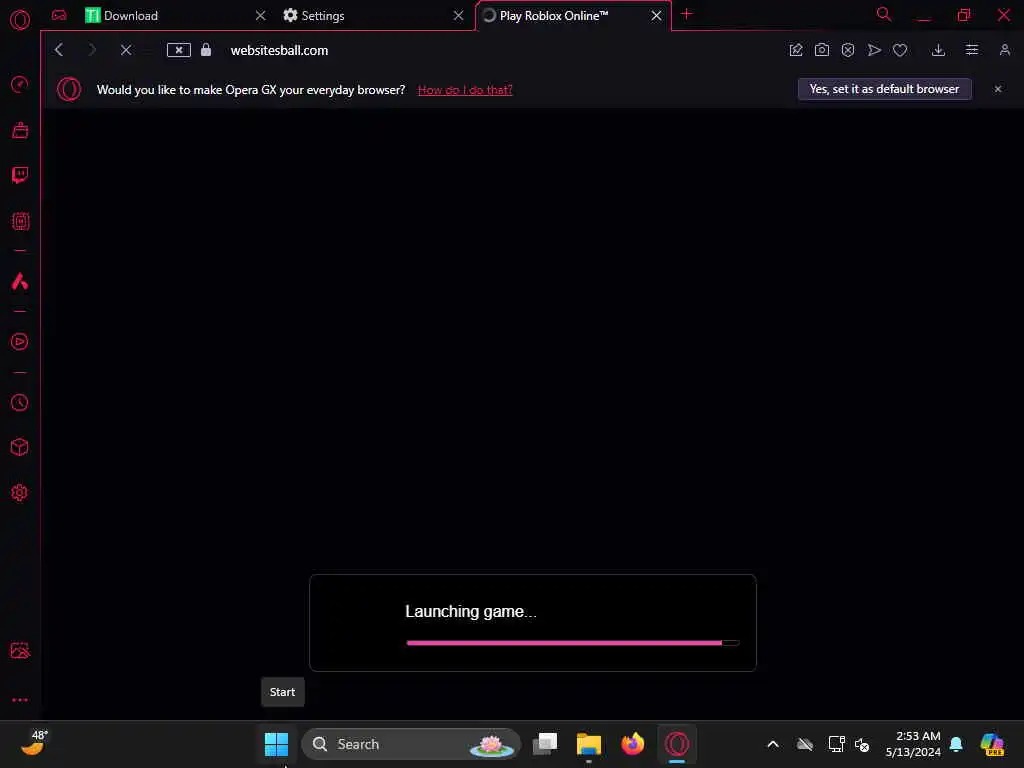Screen dimensions: 1024x768
Task: Click 'How do I do that?' link
Action: (465, 90)
